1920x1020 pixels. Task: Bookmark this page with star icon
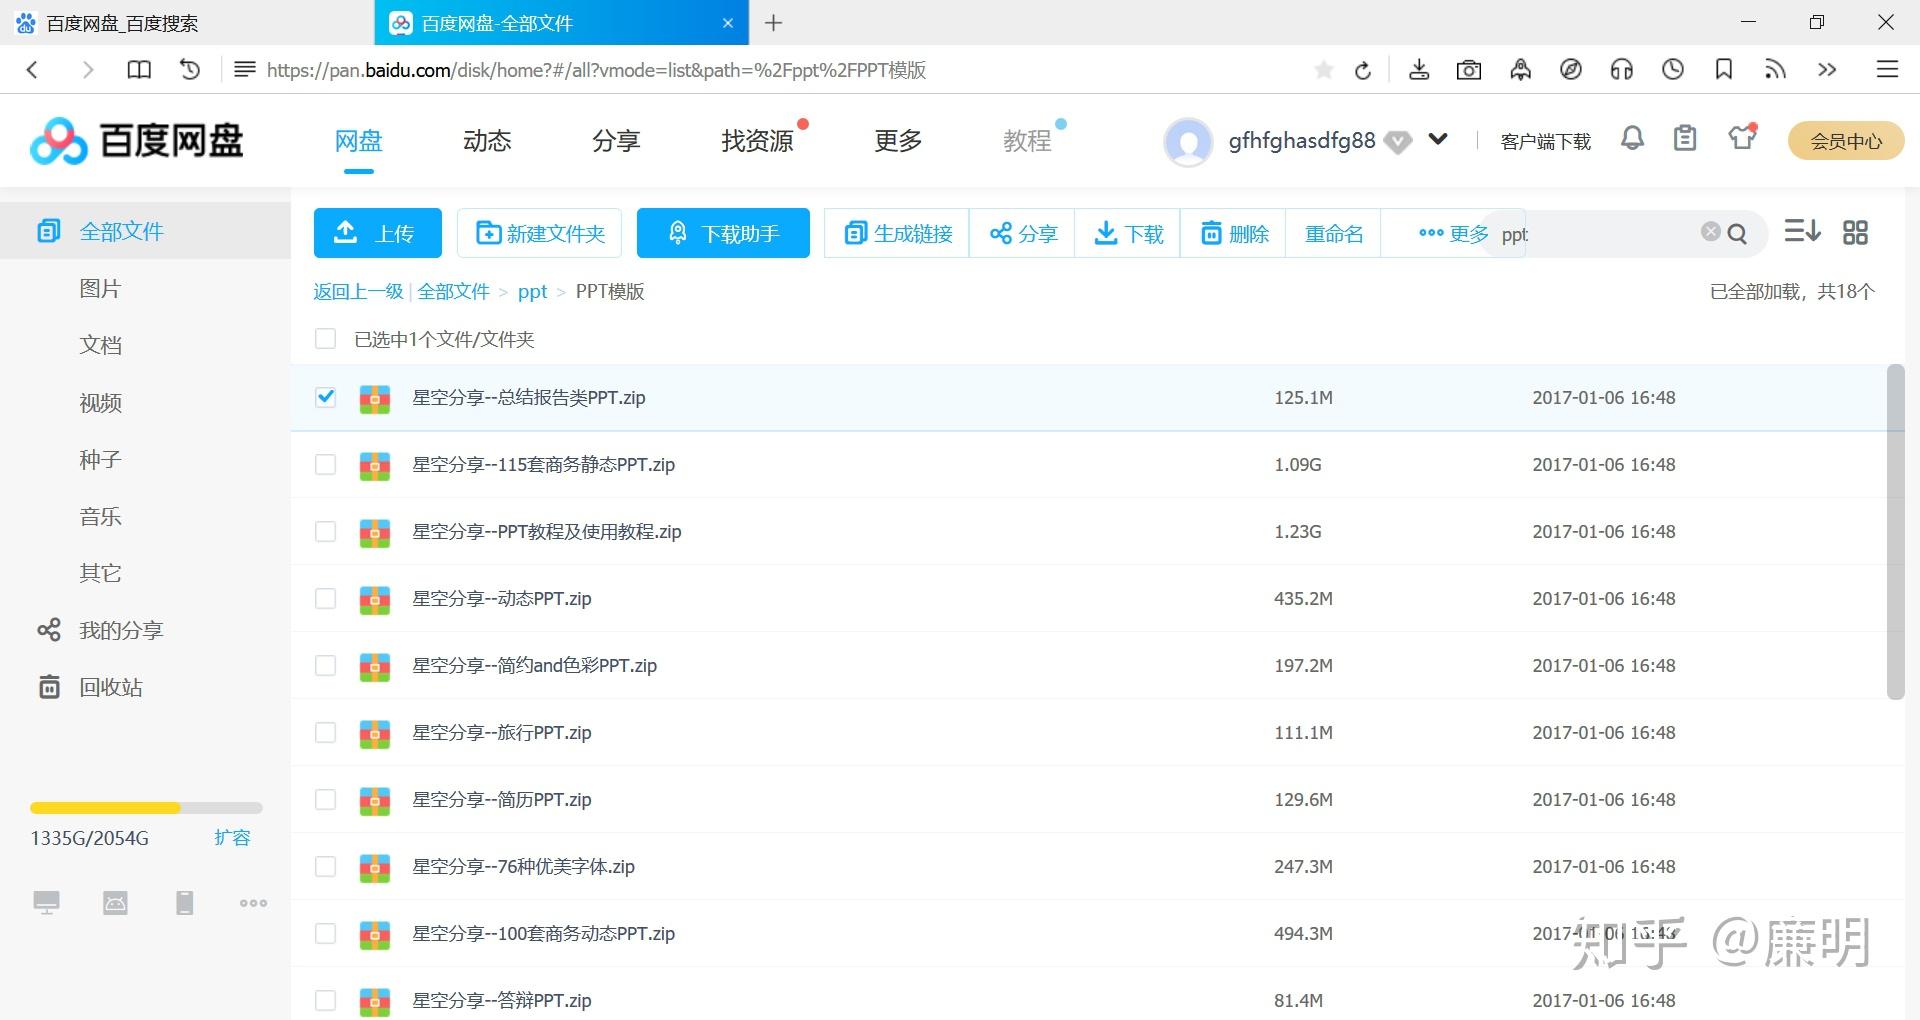(x=1324, y=70)
